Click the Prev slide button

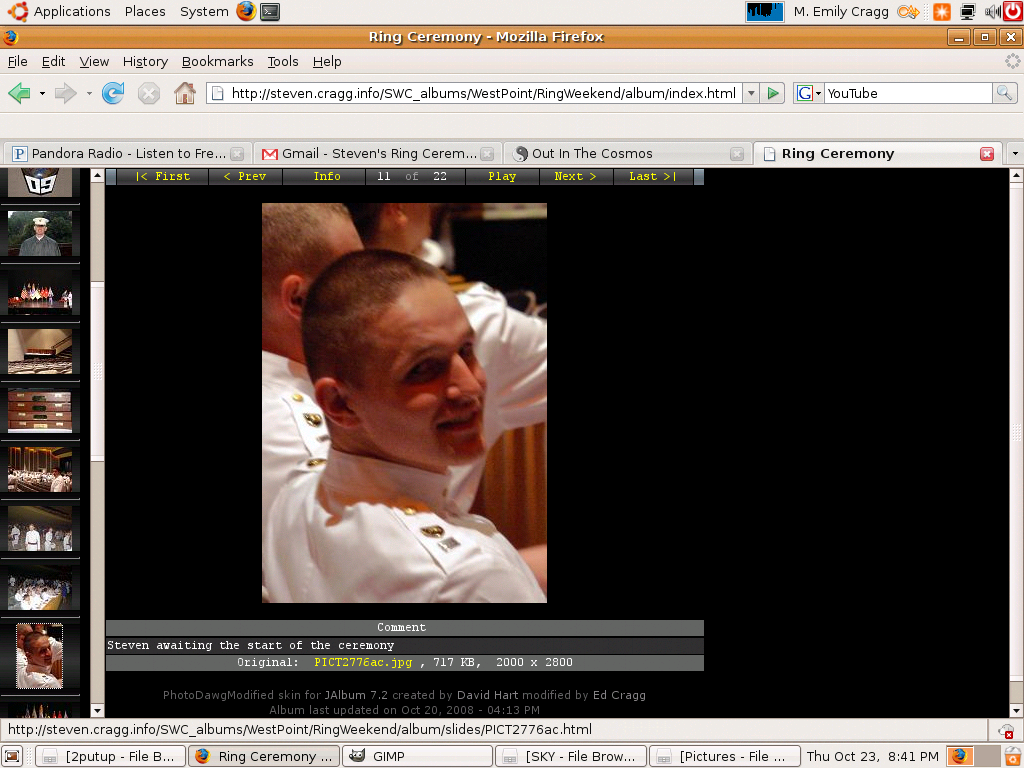click(x=245, y=176)
